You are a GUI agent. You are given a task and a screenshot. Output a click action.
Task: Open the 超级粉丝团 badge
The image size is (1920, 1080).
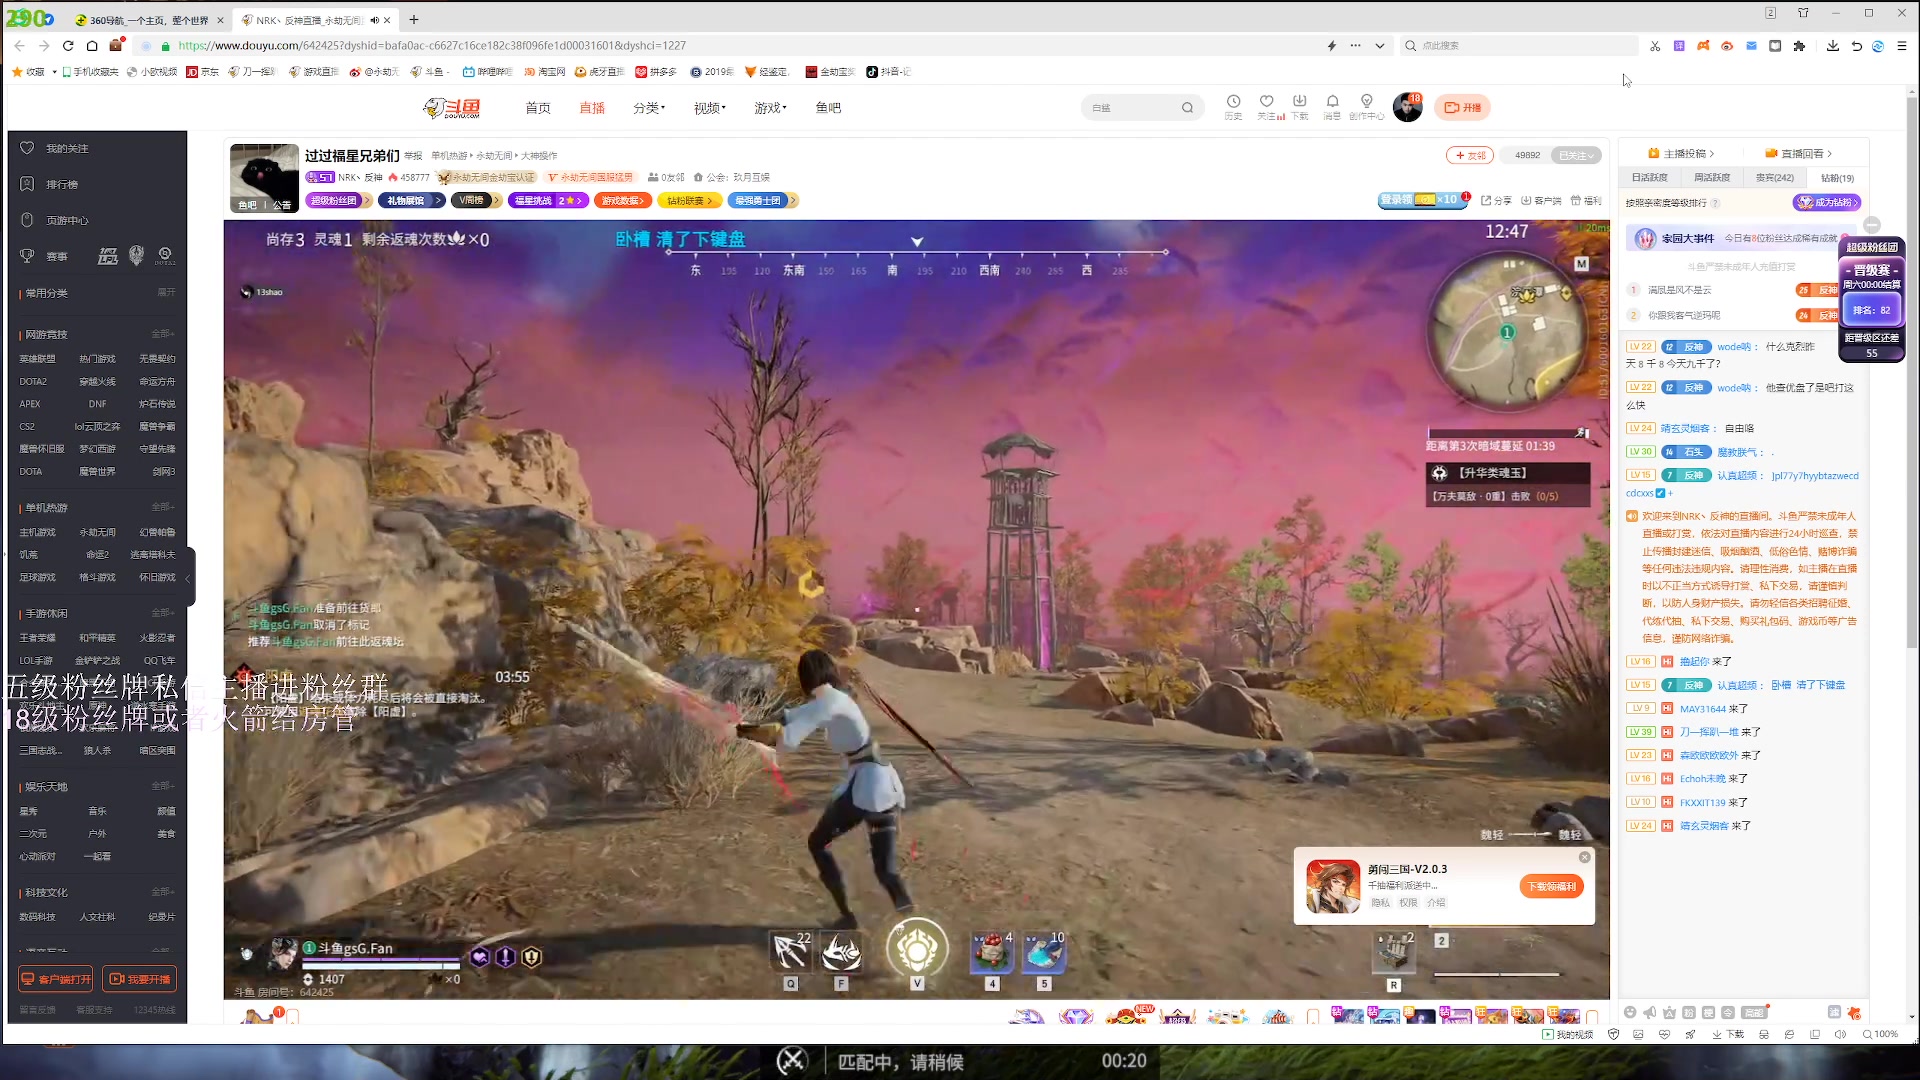point(338,201)
